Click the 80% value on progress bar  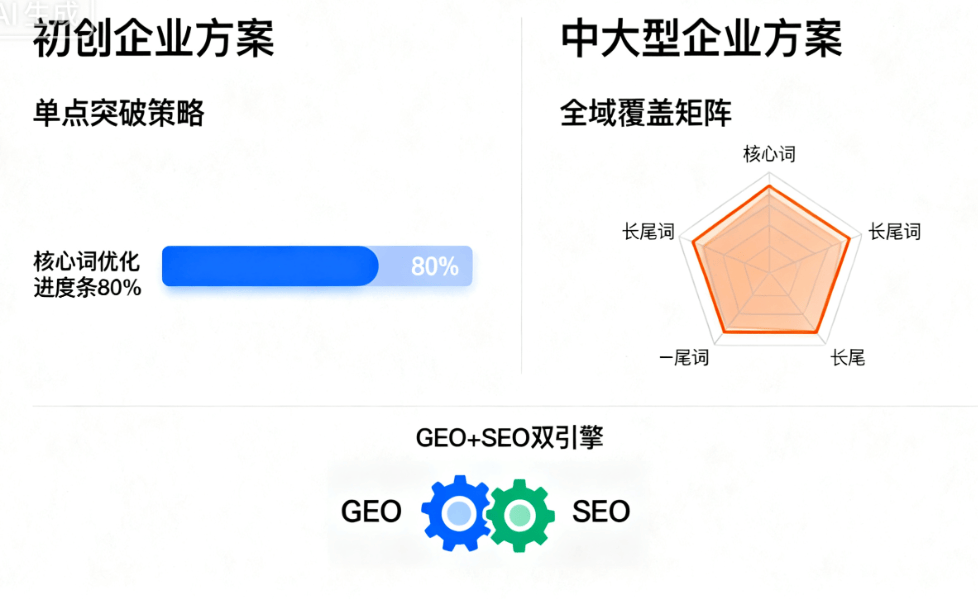pyautogui.click(x=434, y=267)
